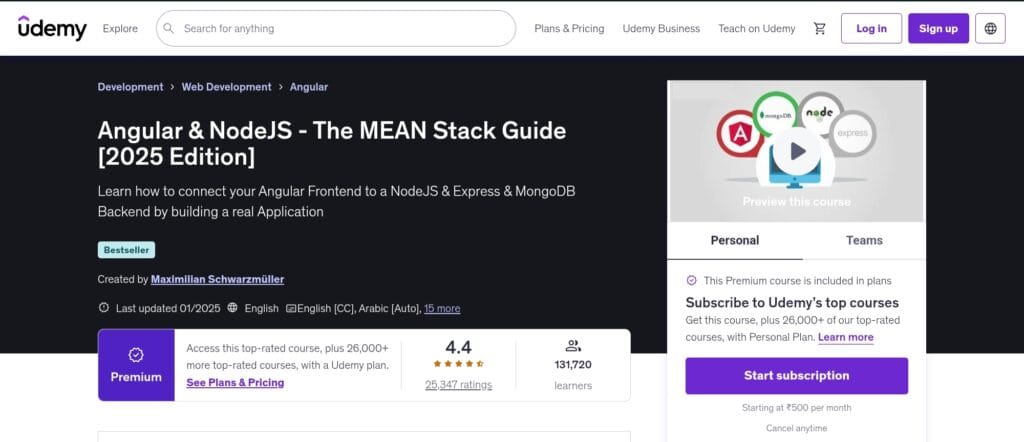View the 25,347 ratings link
The width and height of the screenshot is (1024, 442).
click(458, 384)
